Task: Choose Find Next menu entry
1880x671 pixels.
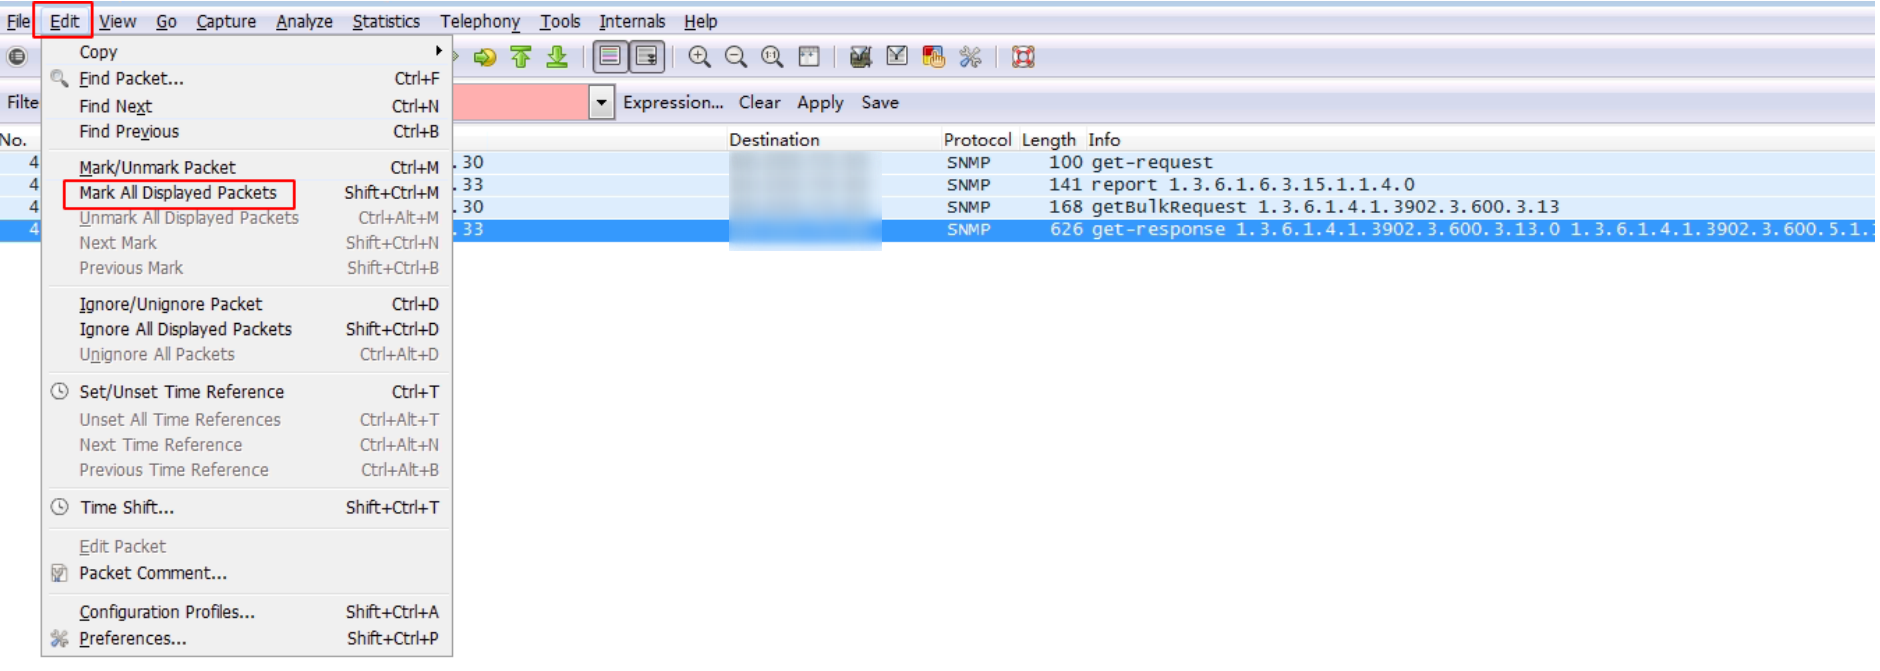Action: pyautogui.click(x=247, y=106)
